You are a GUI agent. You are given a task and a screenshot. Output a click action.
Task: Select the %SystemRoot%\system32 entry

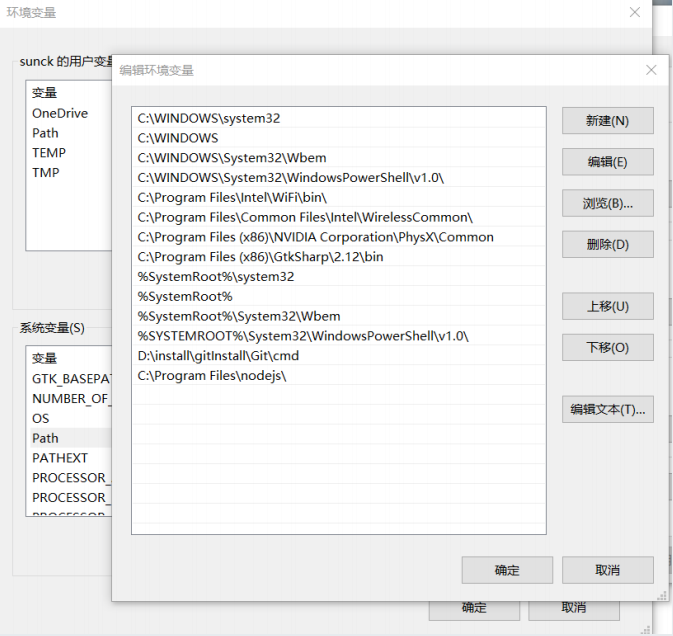click(x=339, y=276)
